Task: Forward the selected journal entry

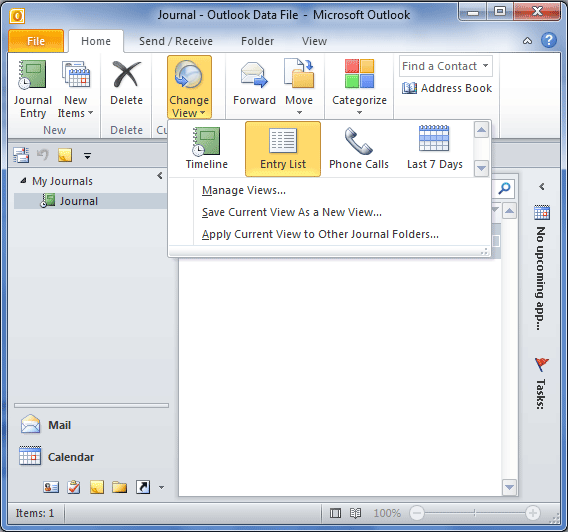Action: click(x=254, y=84)
